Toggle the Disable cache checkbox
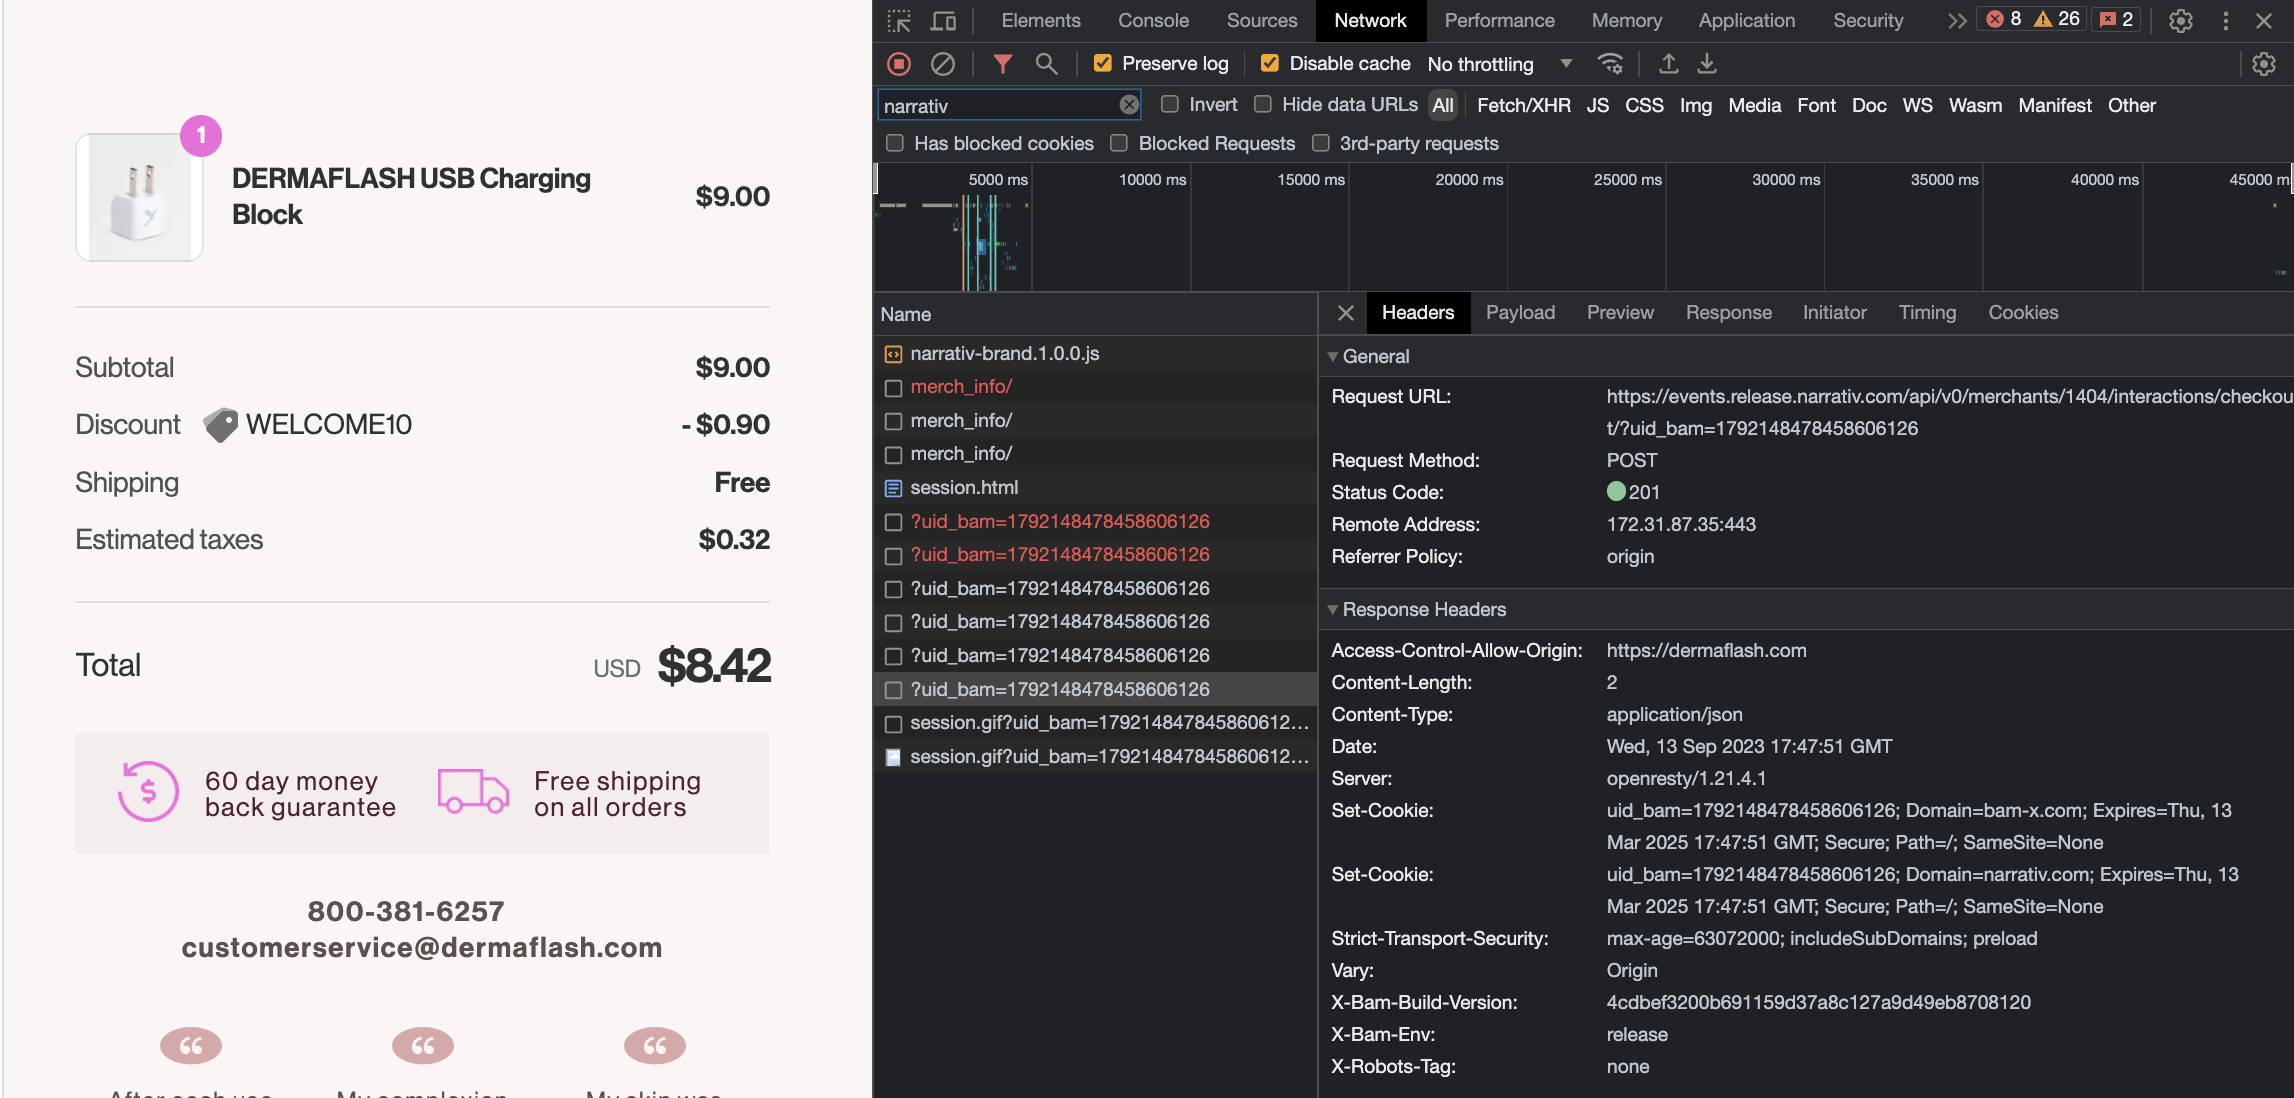2294x1098 pixels. tap(1269, 63)
